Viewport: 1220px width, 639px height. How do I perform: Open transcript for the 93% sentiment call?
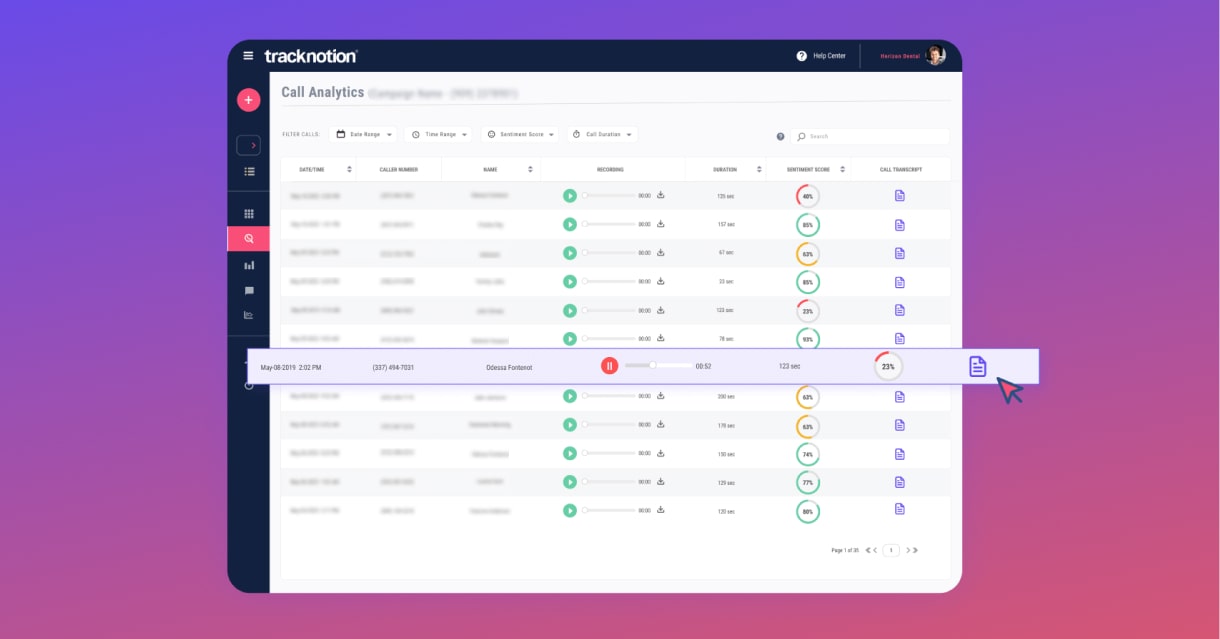click(899, 339)
